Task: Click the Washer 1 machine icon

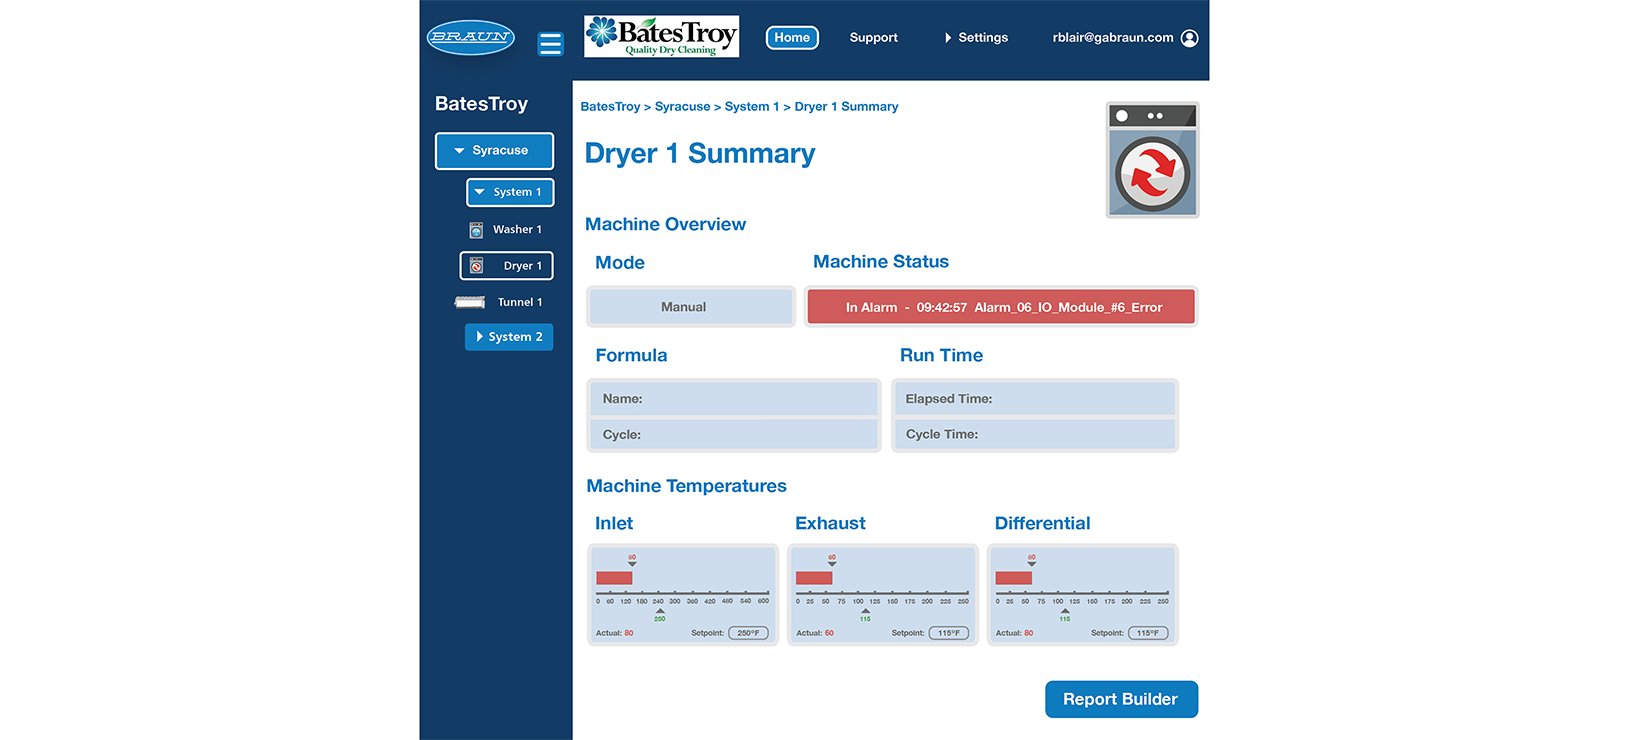Action: pyautogui.click(x=476, y=230)
